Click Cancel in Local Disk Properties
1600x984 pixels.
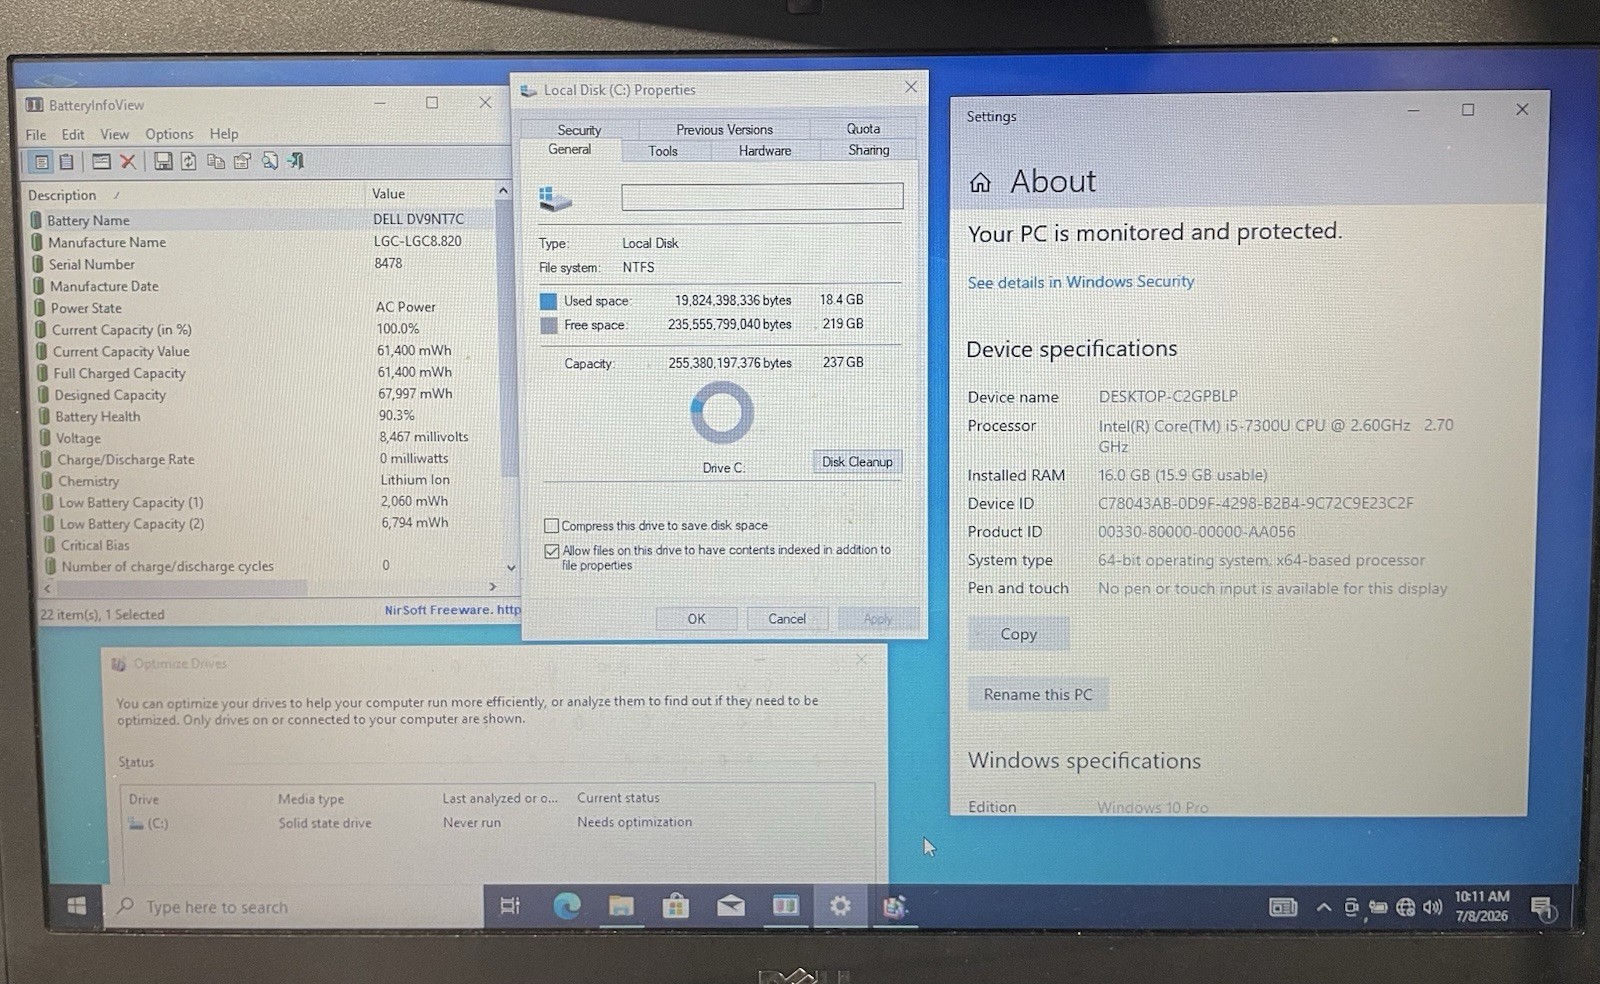pyautogui.click(x=787, y=619)
